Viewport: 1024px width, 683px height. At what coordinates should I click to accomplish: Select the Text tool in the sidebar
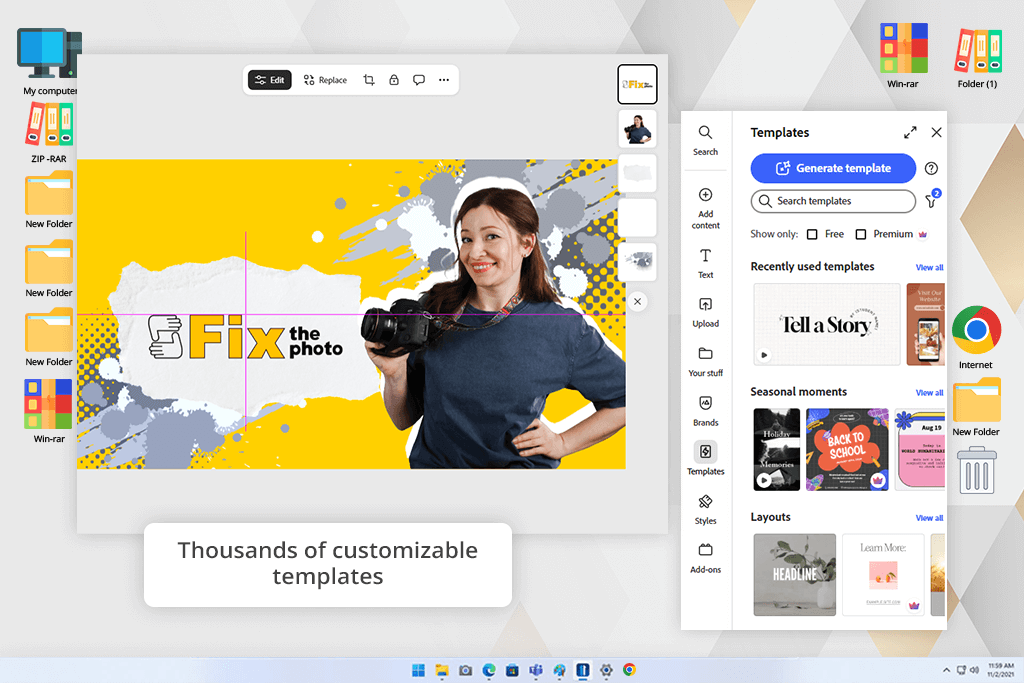[x=705, y=264]
